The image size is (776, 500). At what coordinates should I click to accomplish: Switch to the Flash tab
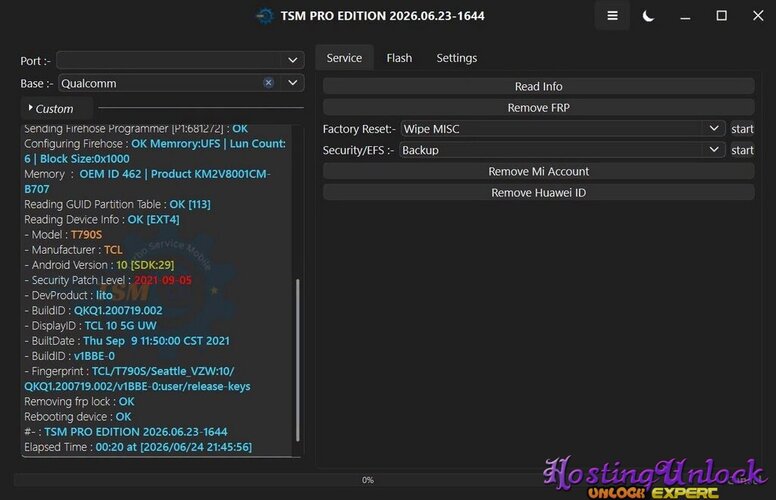click(399, 58)
